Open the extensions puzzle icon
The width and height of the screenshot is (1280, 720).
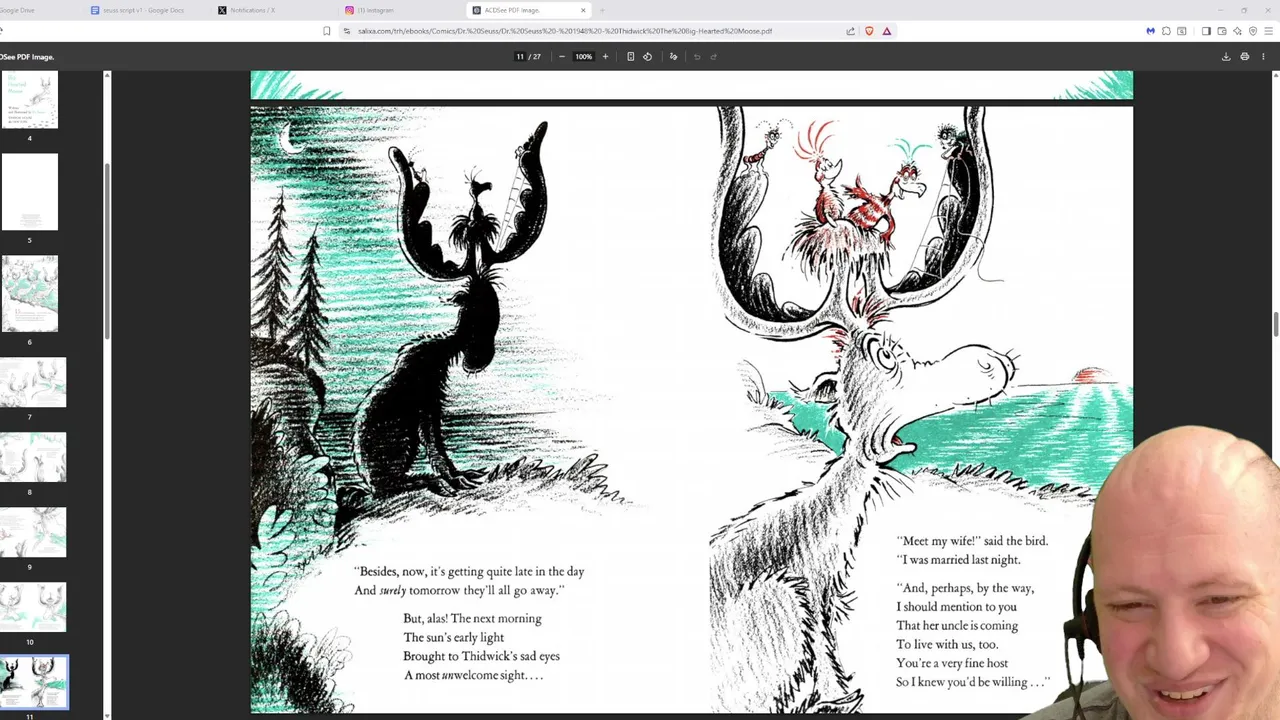pos(1166,31)
